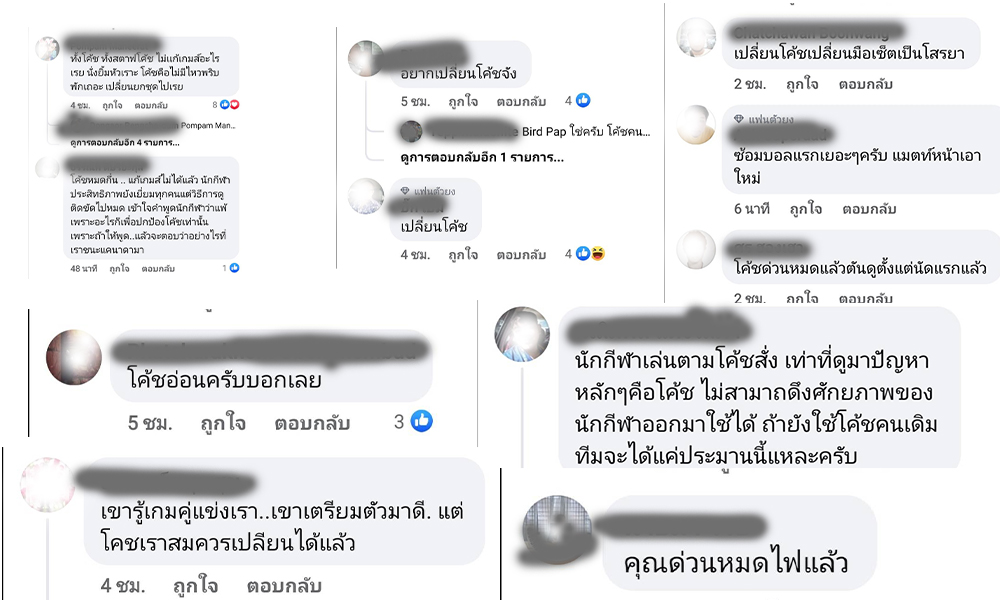Viewport: 1000px width, 600px height.
Task: Click the laughing emoji reaction on the เปลี่ยนโค้ช comment
Action: click(x=598, y=254)
